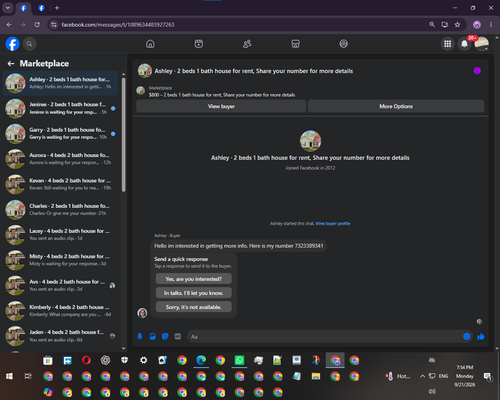The width and height of the screenshot is (500, 400).
Task: Click the browser back arrow
Action: [x=9, y=25]
